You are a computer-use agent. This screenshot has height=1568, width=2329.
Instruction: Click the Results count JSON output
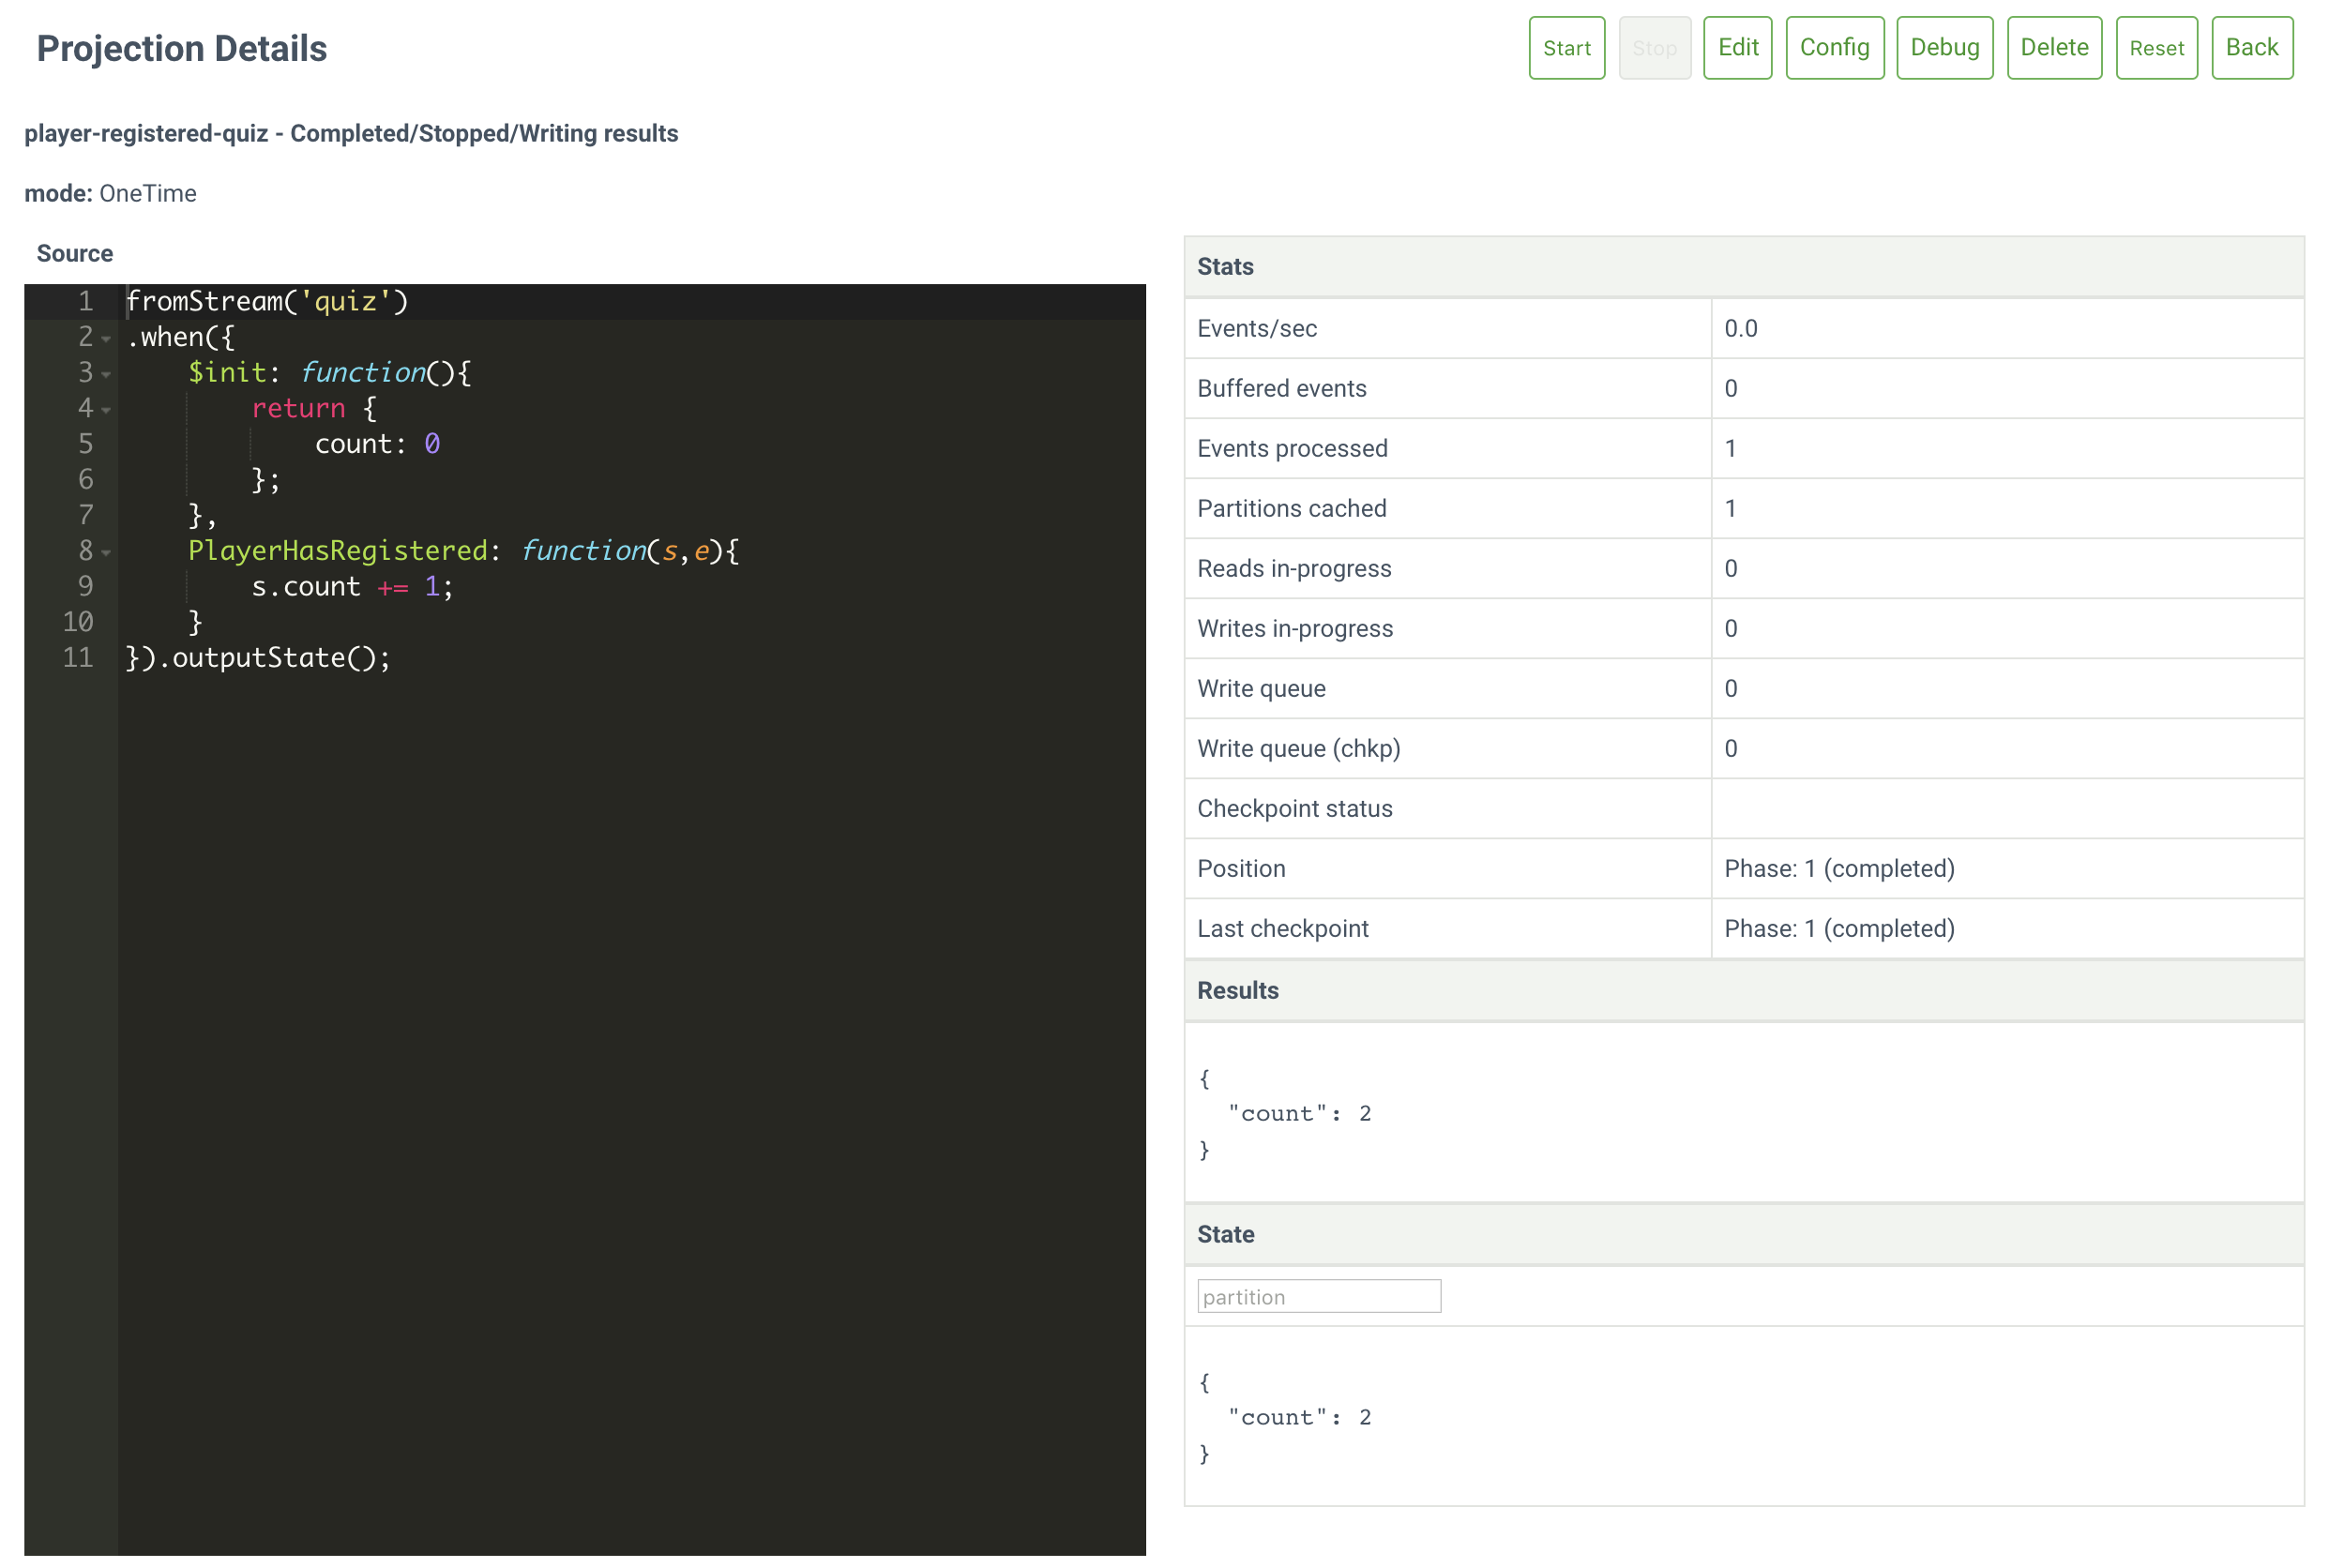1299,1113
